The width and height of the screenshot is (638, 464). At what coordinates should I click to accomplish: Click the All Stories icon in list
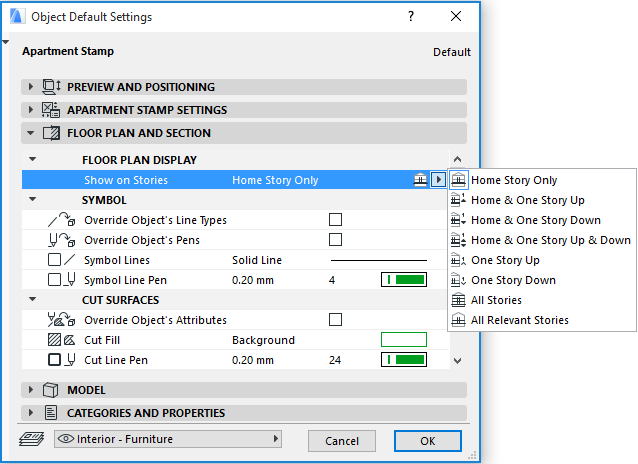tap(459, 300)
